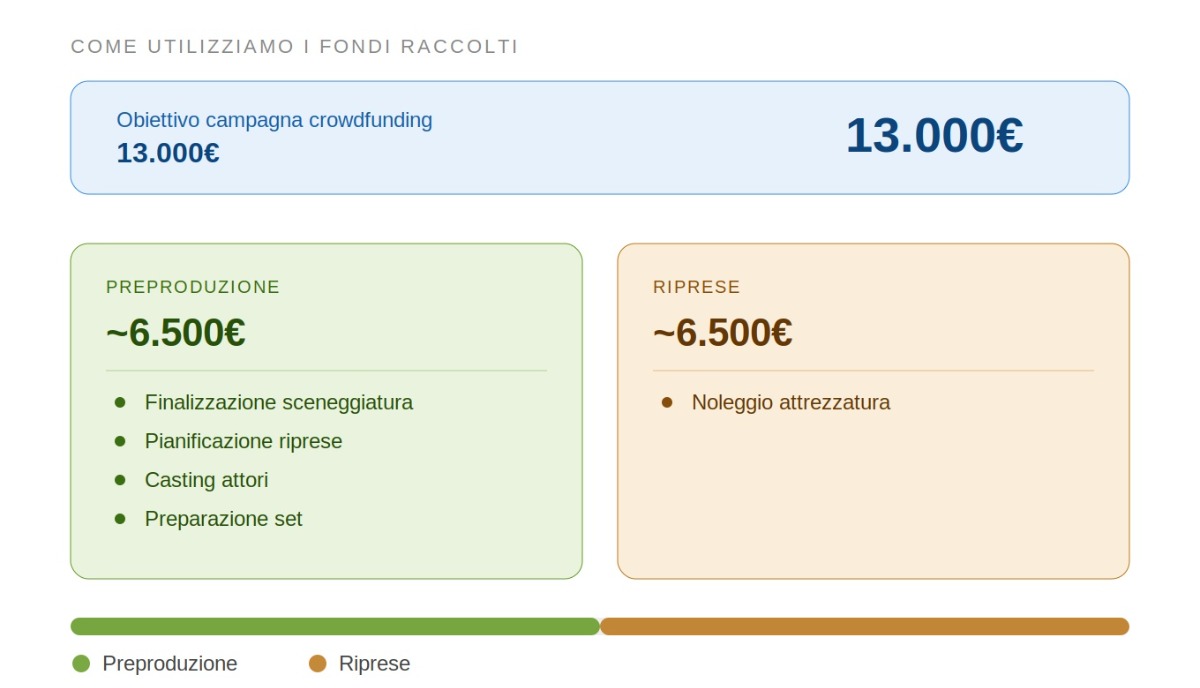Click the PREPRODUZIONE card heading
Image resolution: width=1200 pixels, height=688 pixels.
click(x=193, y=287)
